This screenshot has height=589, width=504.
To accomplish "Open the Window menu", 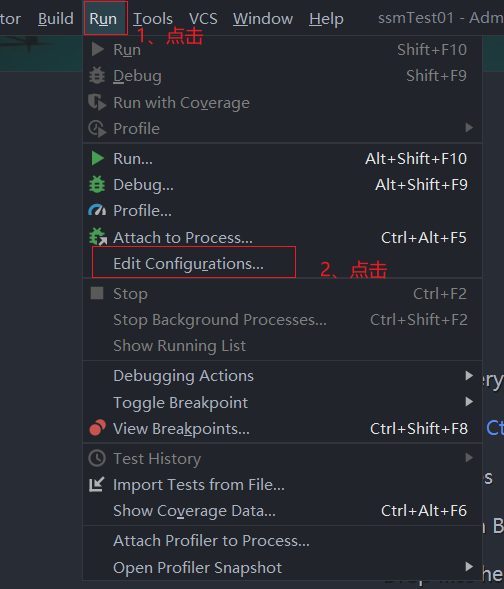I will click(x=263, y=18).
